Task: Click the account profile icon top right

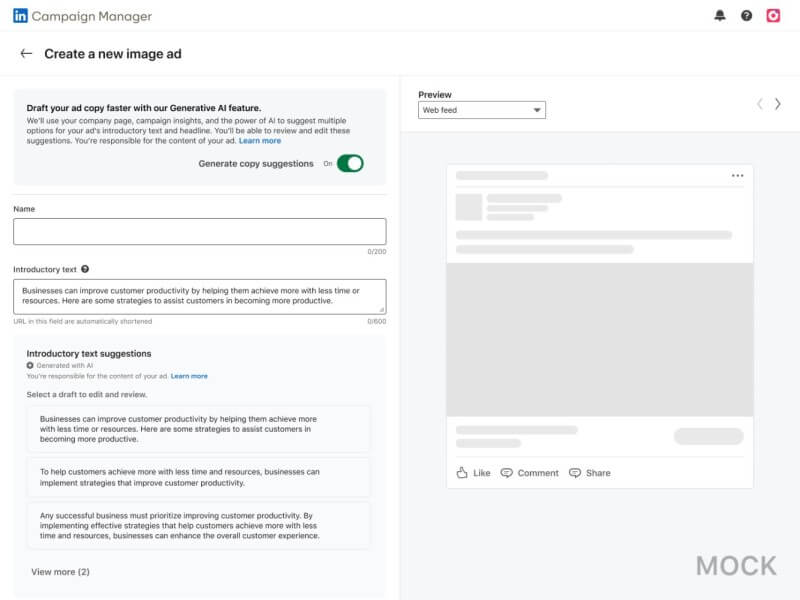Action: [x=771, y=16]
